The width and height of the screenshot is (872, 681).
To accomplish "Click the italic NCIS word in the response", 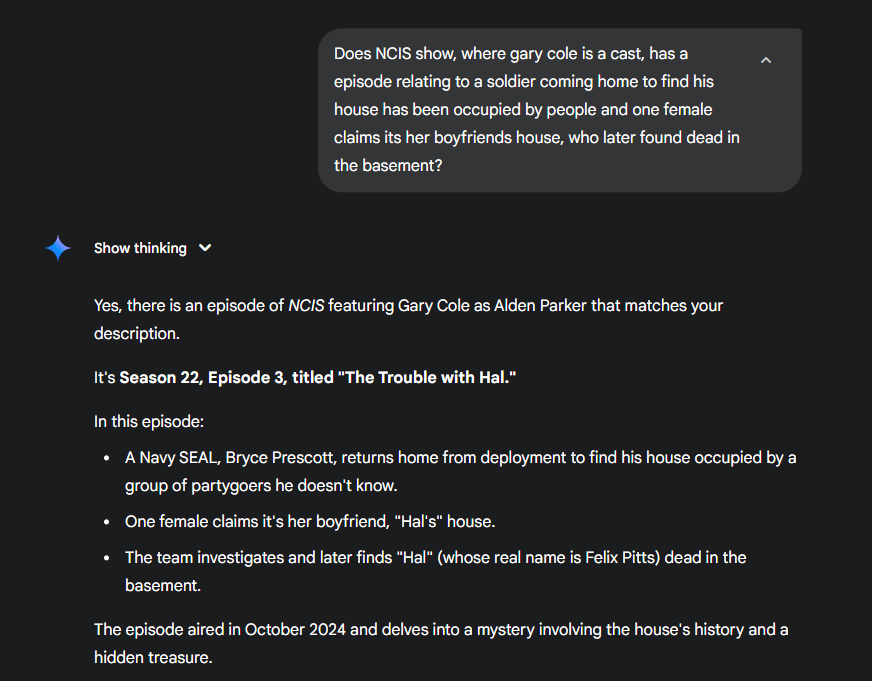I will point(306,306).
